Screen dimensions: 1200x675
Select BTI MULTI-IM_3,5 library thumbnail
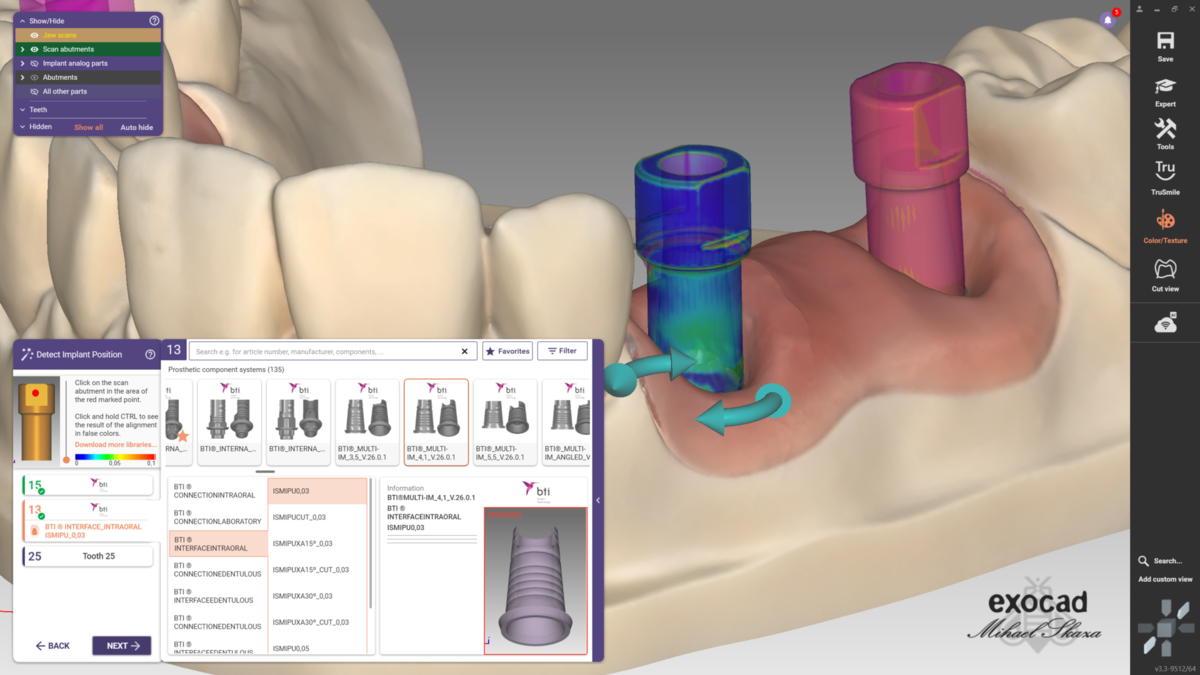tap(368, 422)
